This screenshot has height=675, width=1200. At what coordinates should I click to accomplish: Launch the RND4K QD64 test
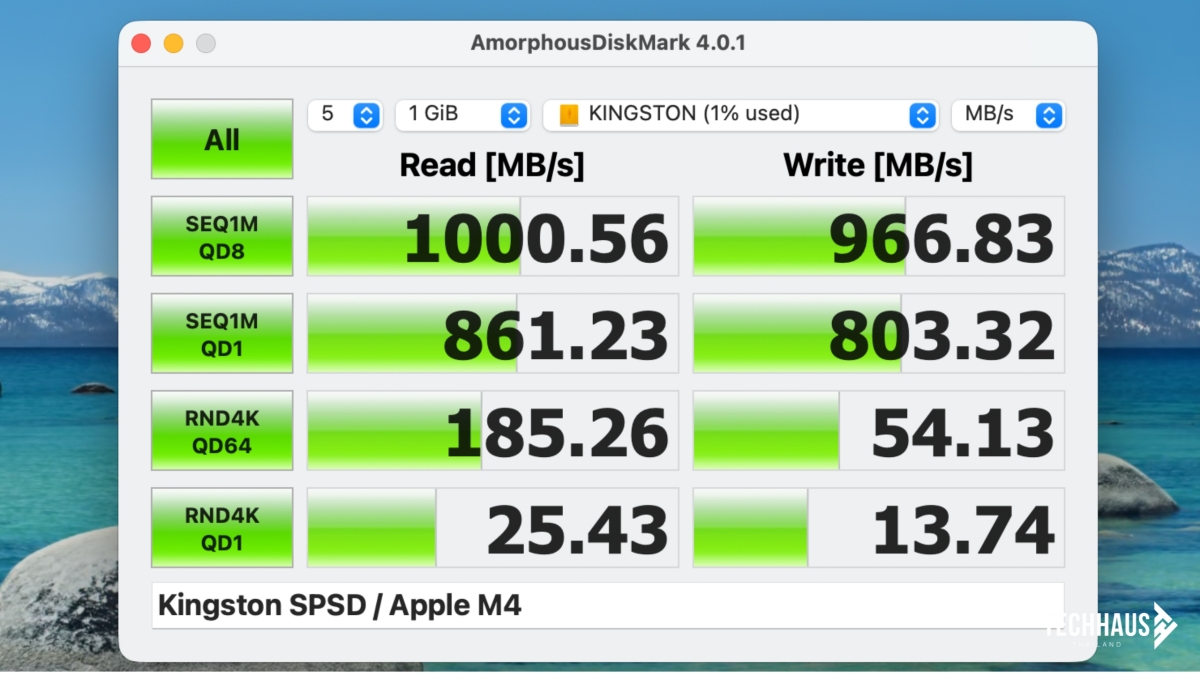[x=222, y=430]
